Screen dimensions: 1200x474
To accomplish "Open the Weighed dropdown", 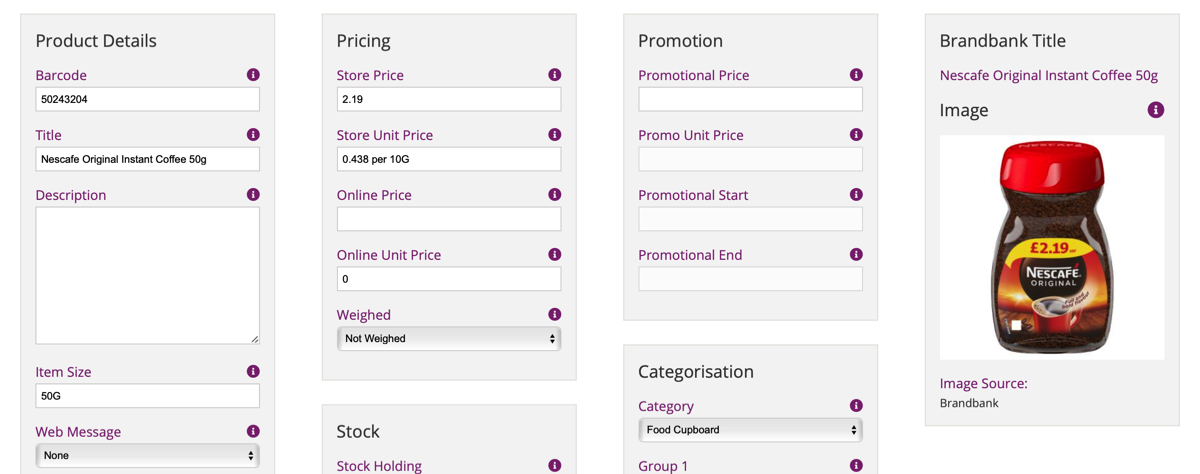I will tap(448, 339).
